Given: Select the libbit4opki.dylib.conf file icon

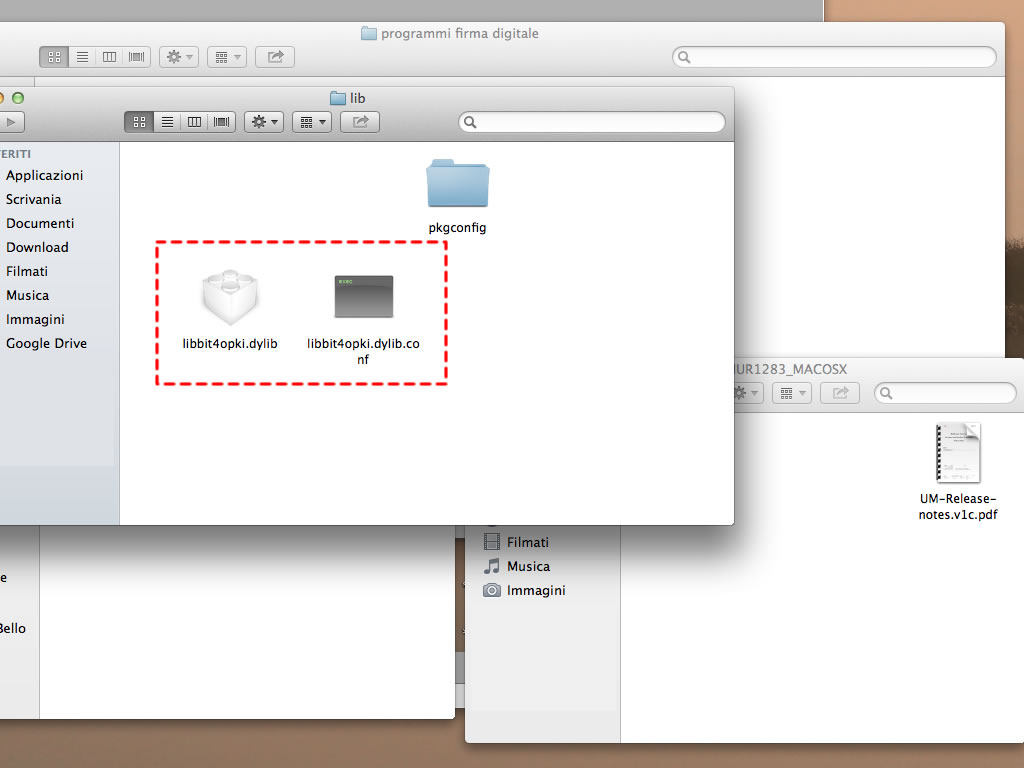Looking at the screenshot, I should [363, 297].
